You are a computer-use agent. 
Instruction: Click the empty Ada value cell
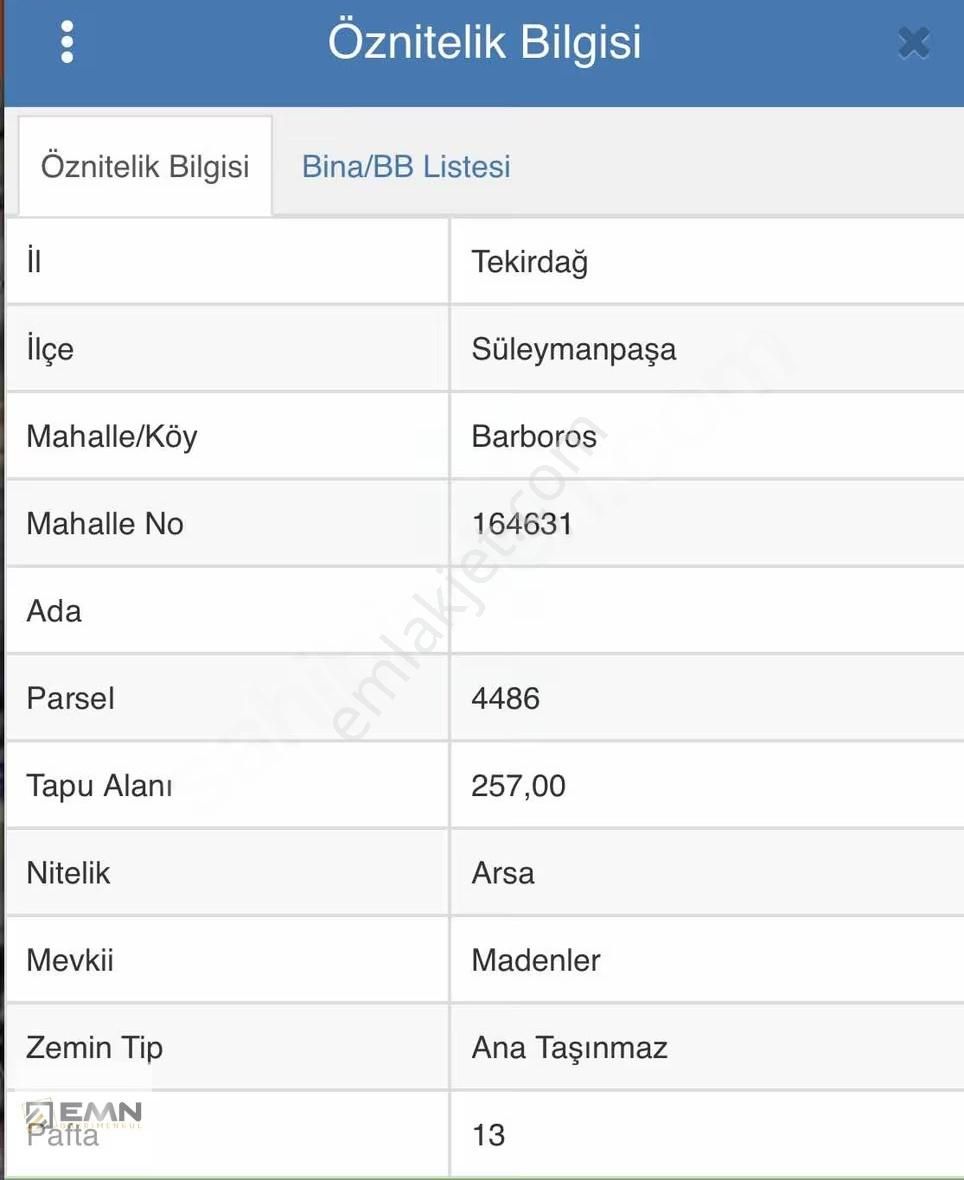point(706,610)
